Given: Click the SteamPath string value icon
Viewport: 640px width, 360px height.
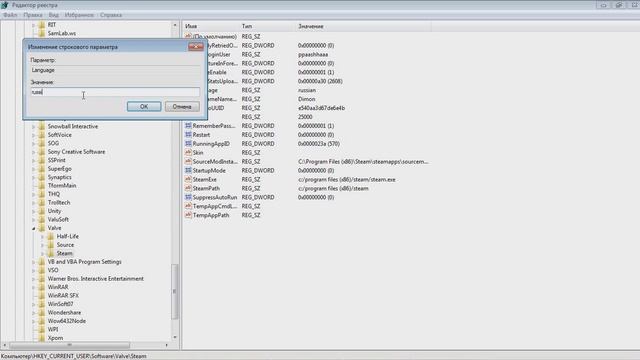Looking at the screenshot, I should coord(188,188).
